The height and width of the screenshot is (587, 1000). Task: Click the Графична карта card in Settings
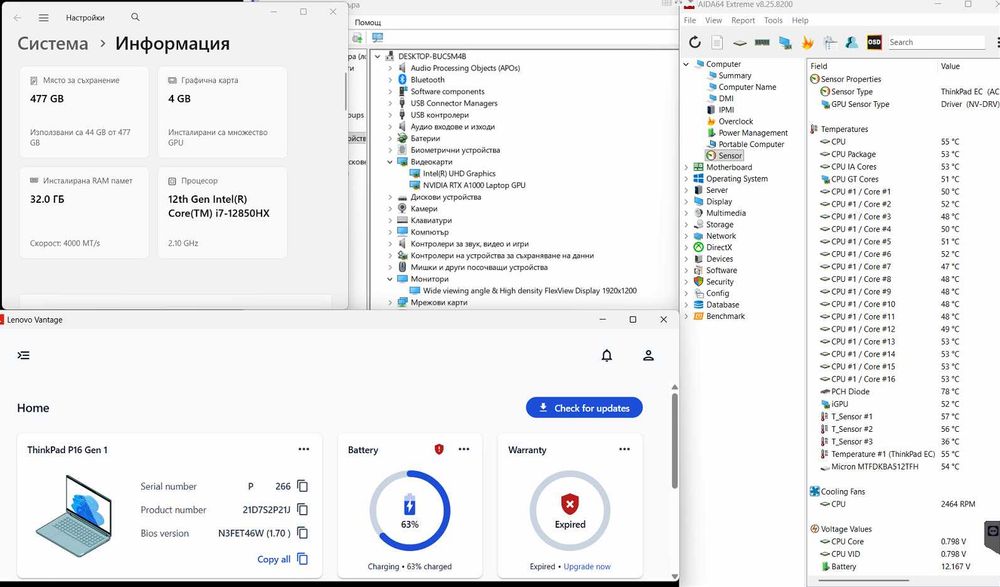pos(223,112)
